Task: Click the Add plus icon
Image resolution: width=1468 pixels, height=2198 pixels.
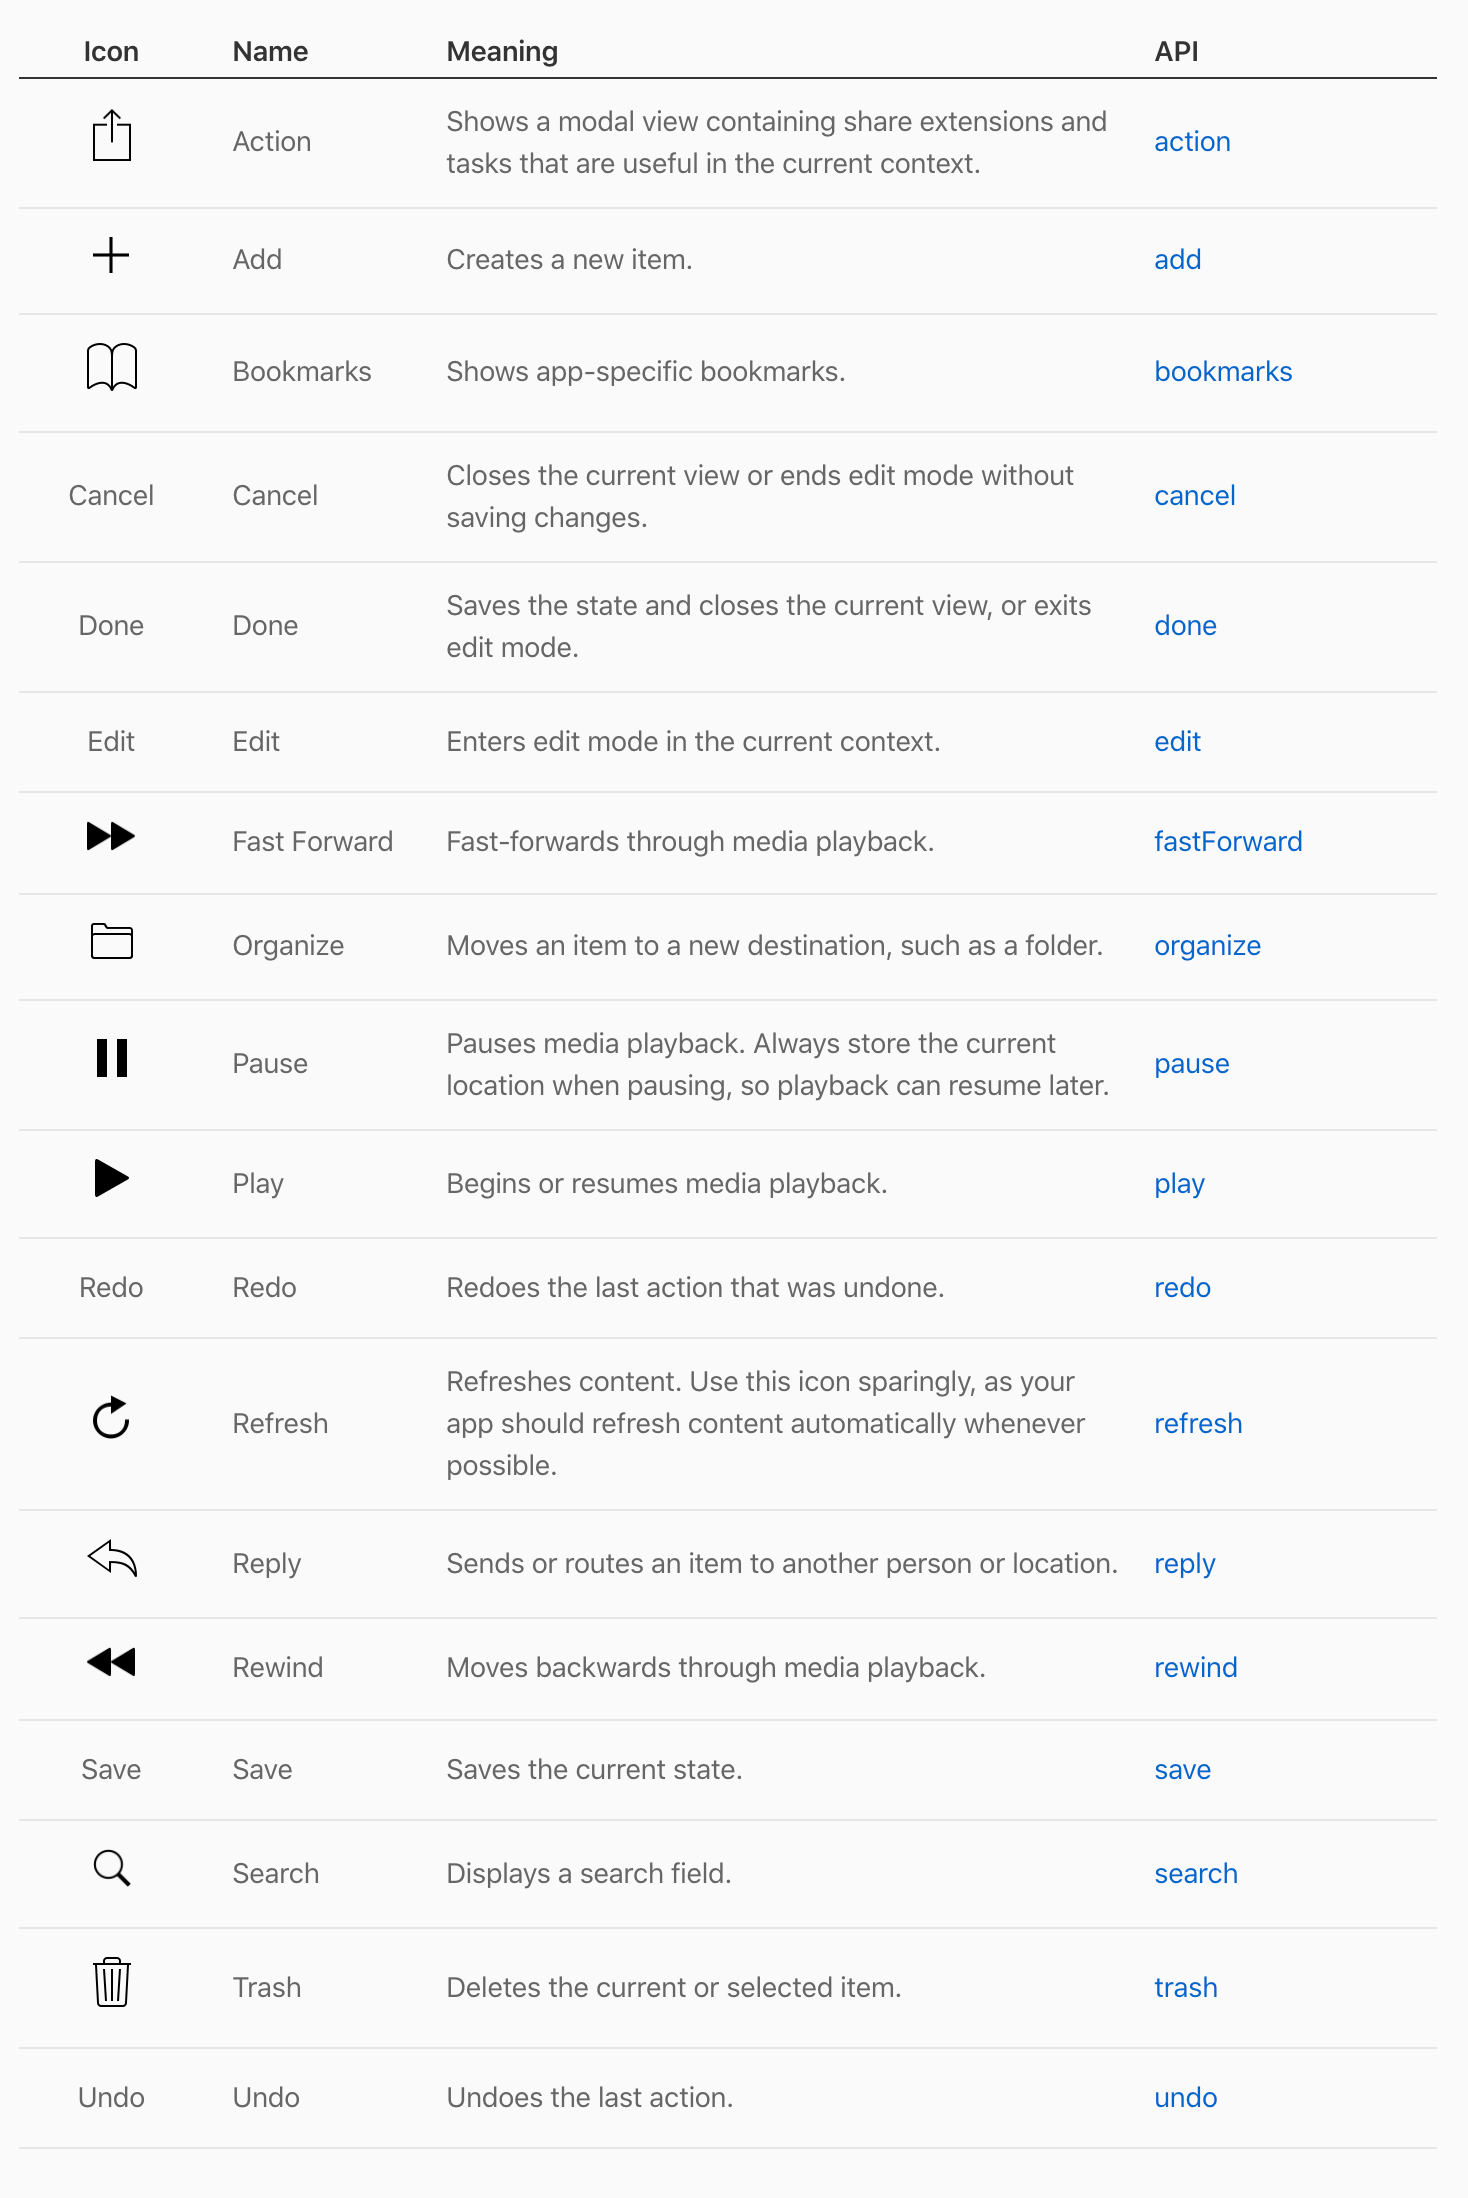Action: click(111, 255)
